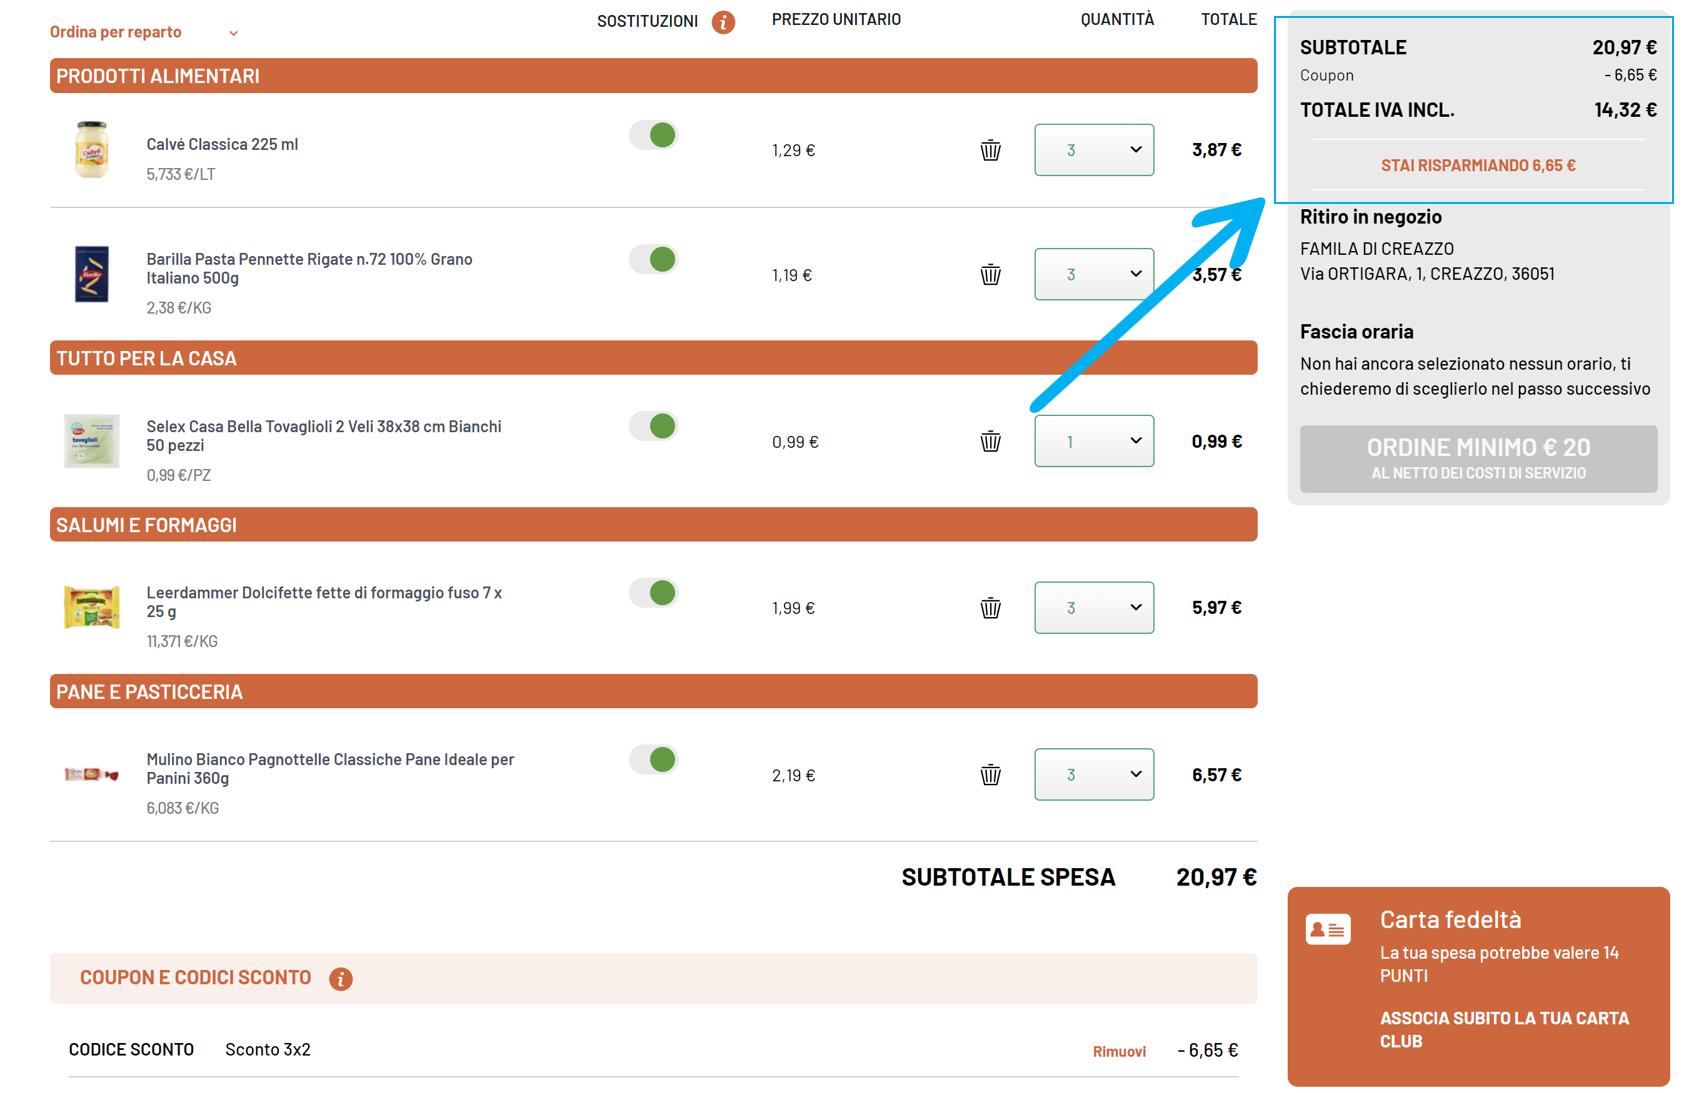Viewport: 1694px width, 1093px height.
Task: Disable substitution for Calvé Classica
Action: click(654, 135)
